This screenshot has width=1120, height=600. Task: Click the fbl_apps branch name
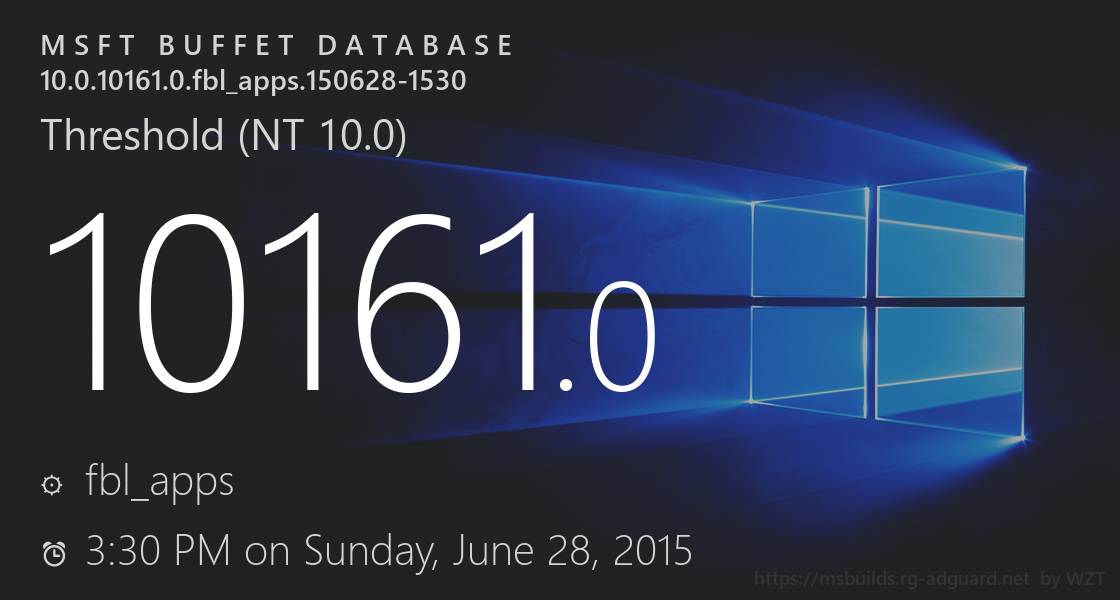pos(159,481)
